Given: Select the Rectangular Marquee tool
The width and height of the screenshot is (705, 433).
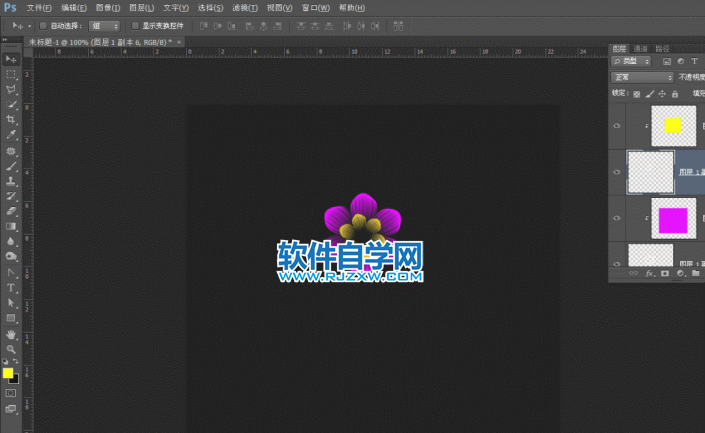Looking at the screenshot, I should [x=11, y=74].
